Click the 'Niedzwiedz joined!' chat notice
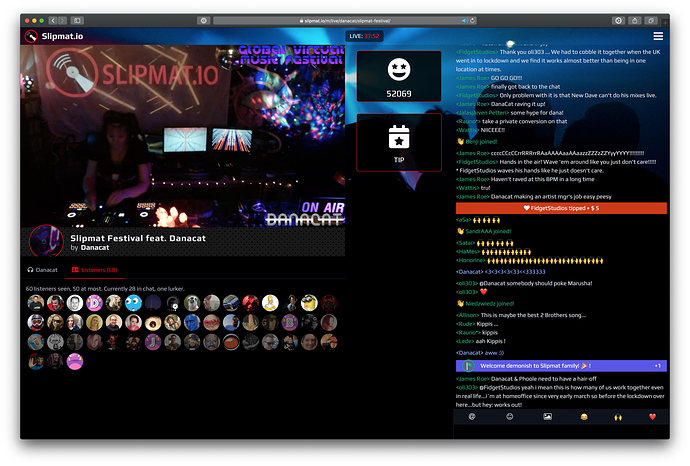 click(x=486, y=304)
